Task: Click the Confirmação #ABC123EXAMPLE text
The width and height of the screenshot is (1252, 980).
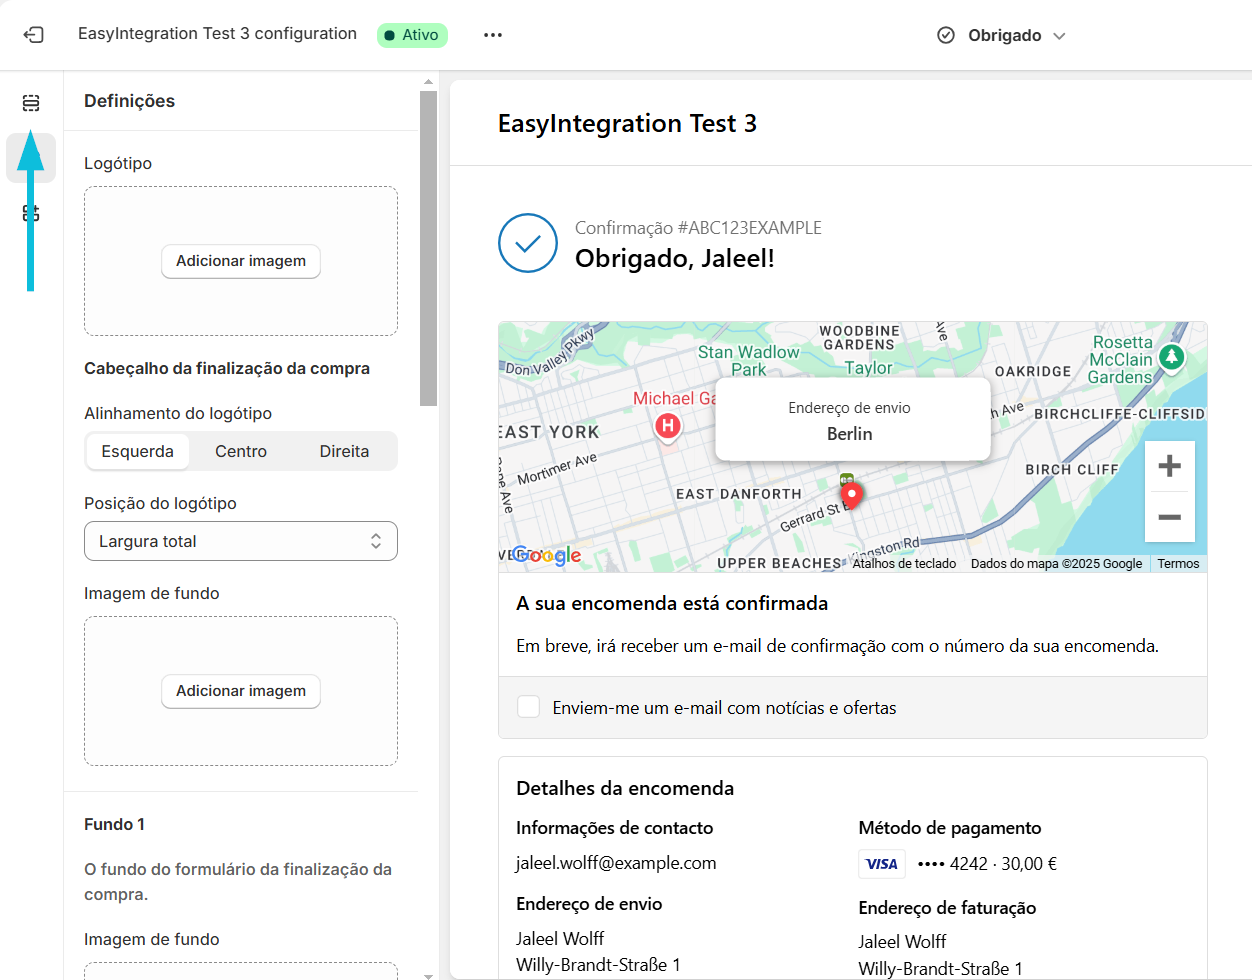Action: point(698,228)
